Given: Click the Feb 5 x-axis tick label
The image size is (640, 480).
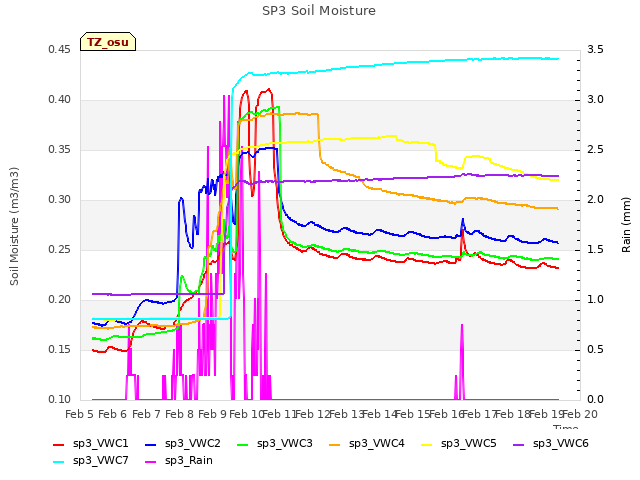Looking at the screenshot, I should [x=79, y=414].
